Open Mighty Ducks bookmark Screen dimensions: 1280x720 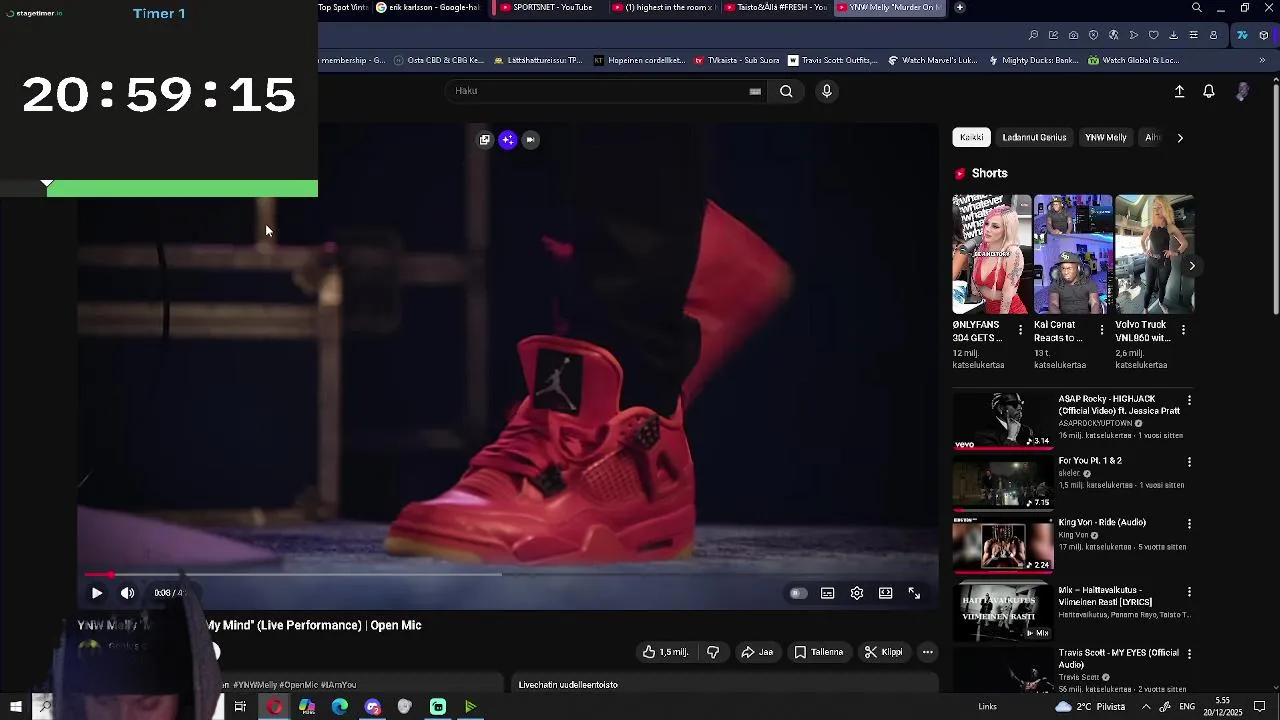pos(1033,60)
